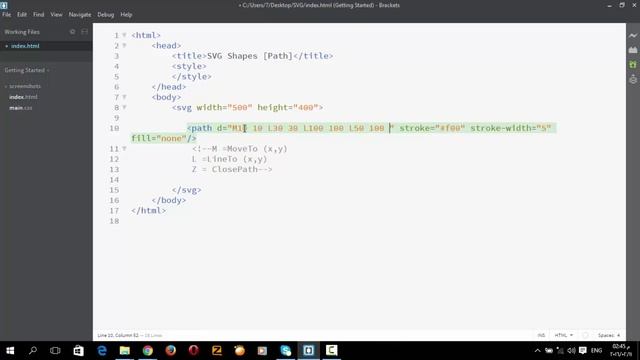Image resolution: width=640 pixels, height=360 pixels.
Task: Open the Live Preview lightning icon
Action: click(633, 36)
